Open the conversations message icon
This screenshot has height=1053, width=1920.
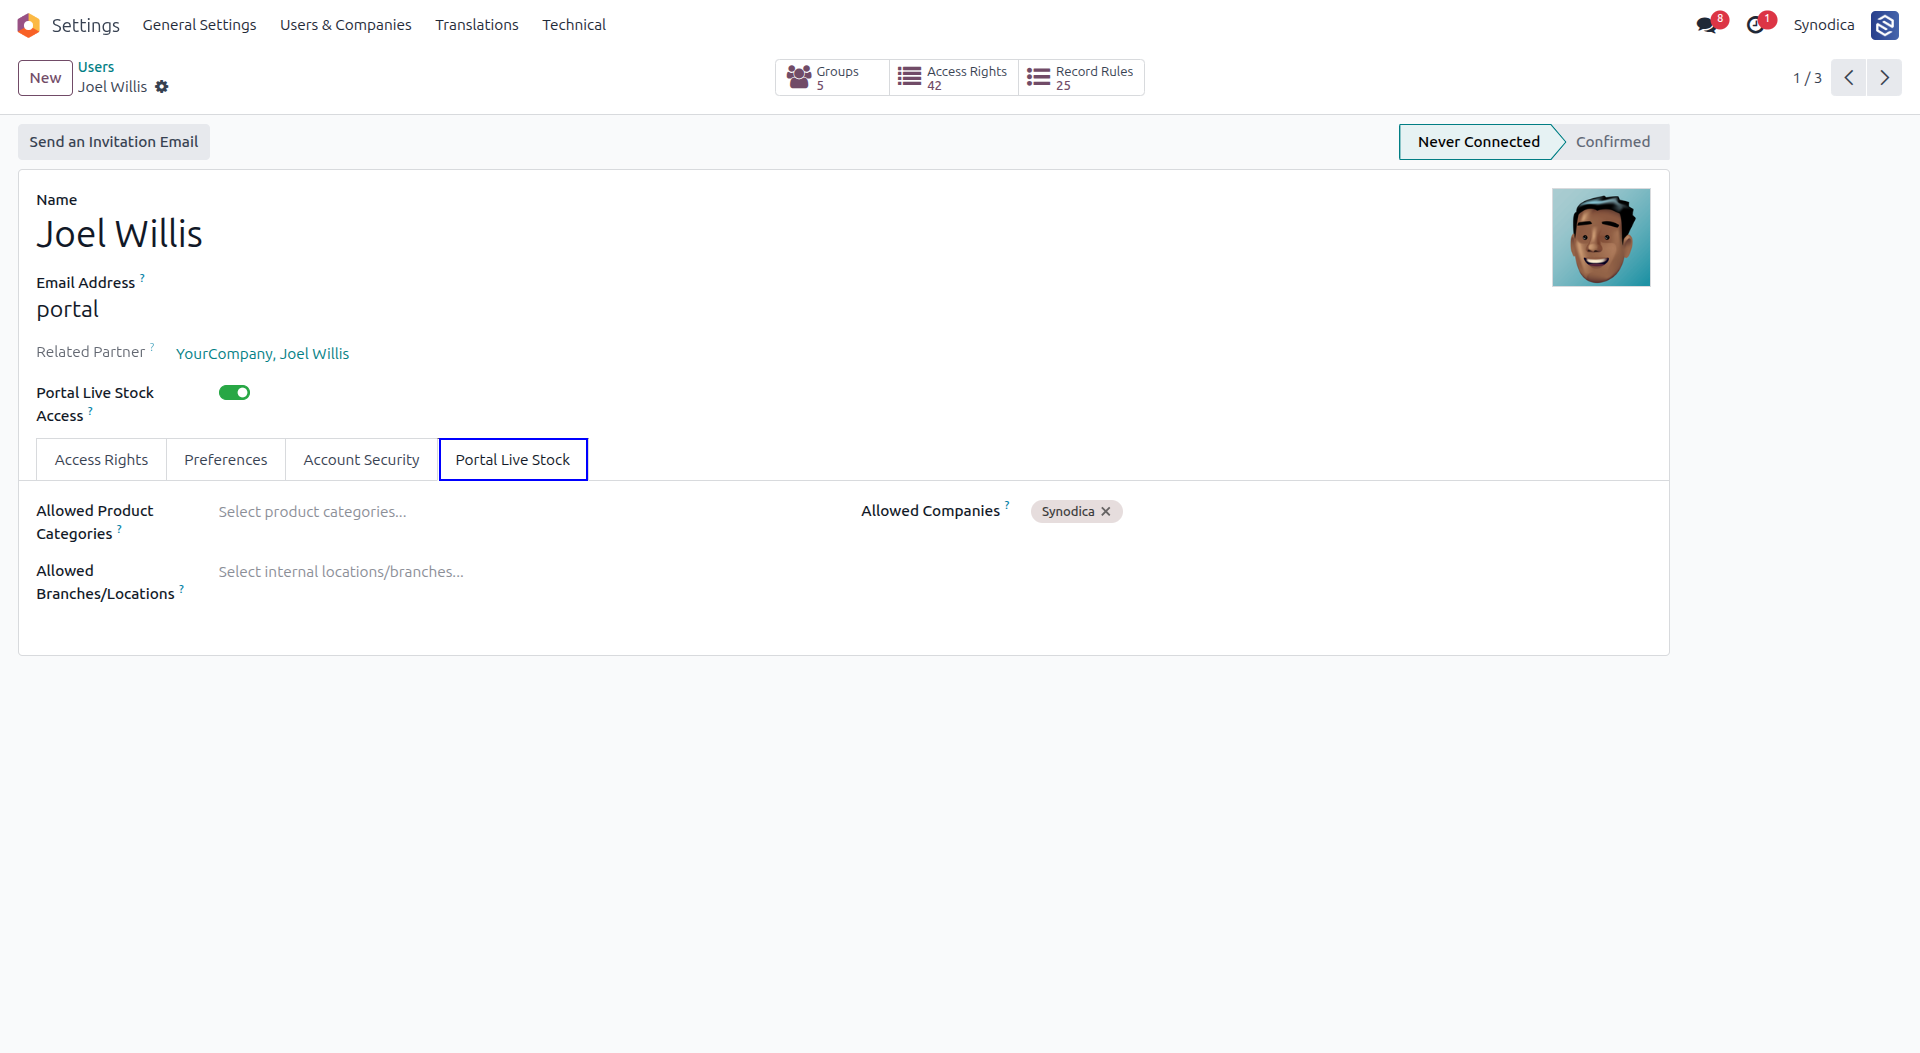coord(1706,25)
